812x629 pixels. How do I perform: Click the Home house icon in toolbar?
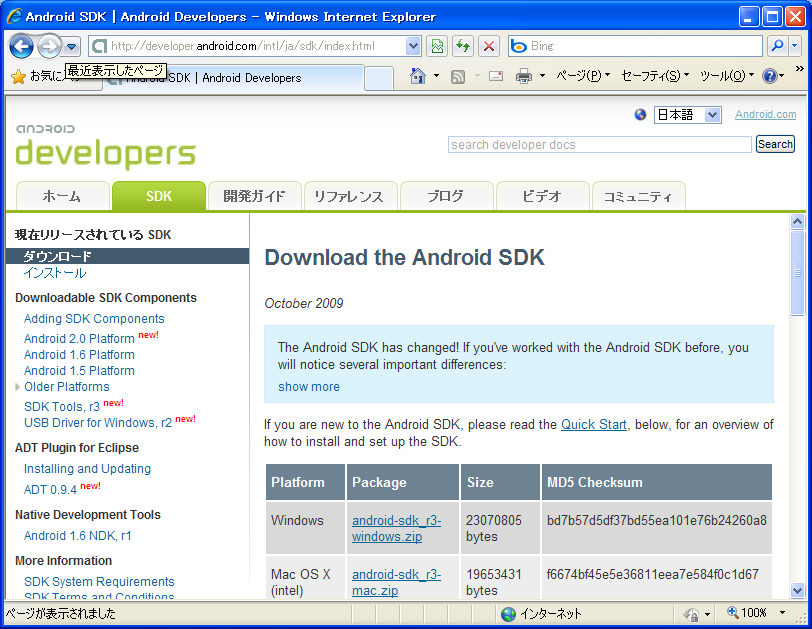point(417,77)
